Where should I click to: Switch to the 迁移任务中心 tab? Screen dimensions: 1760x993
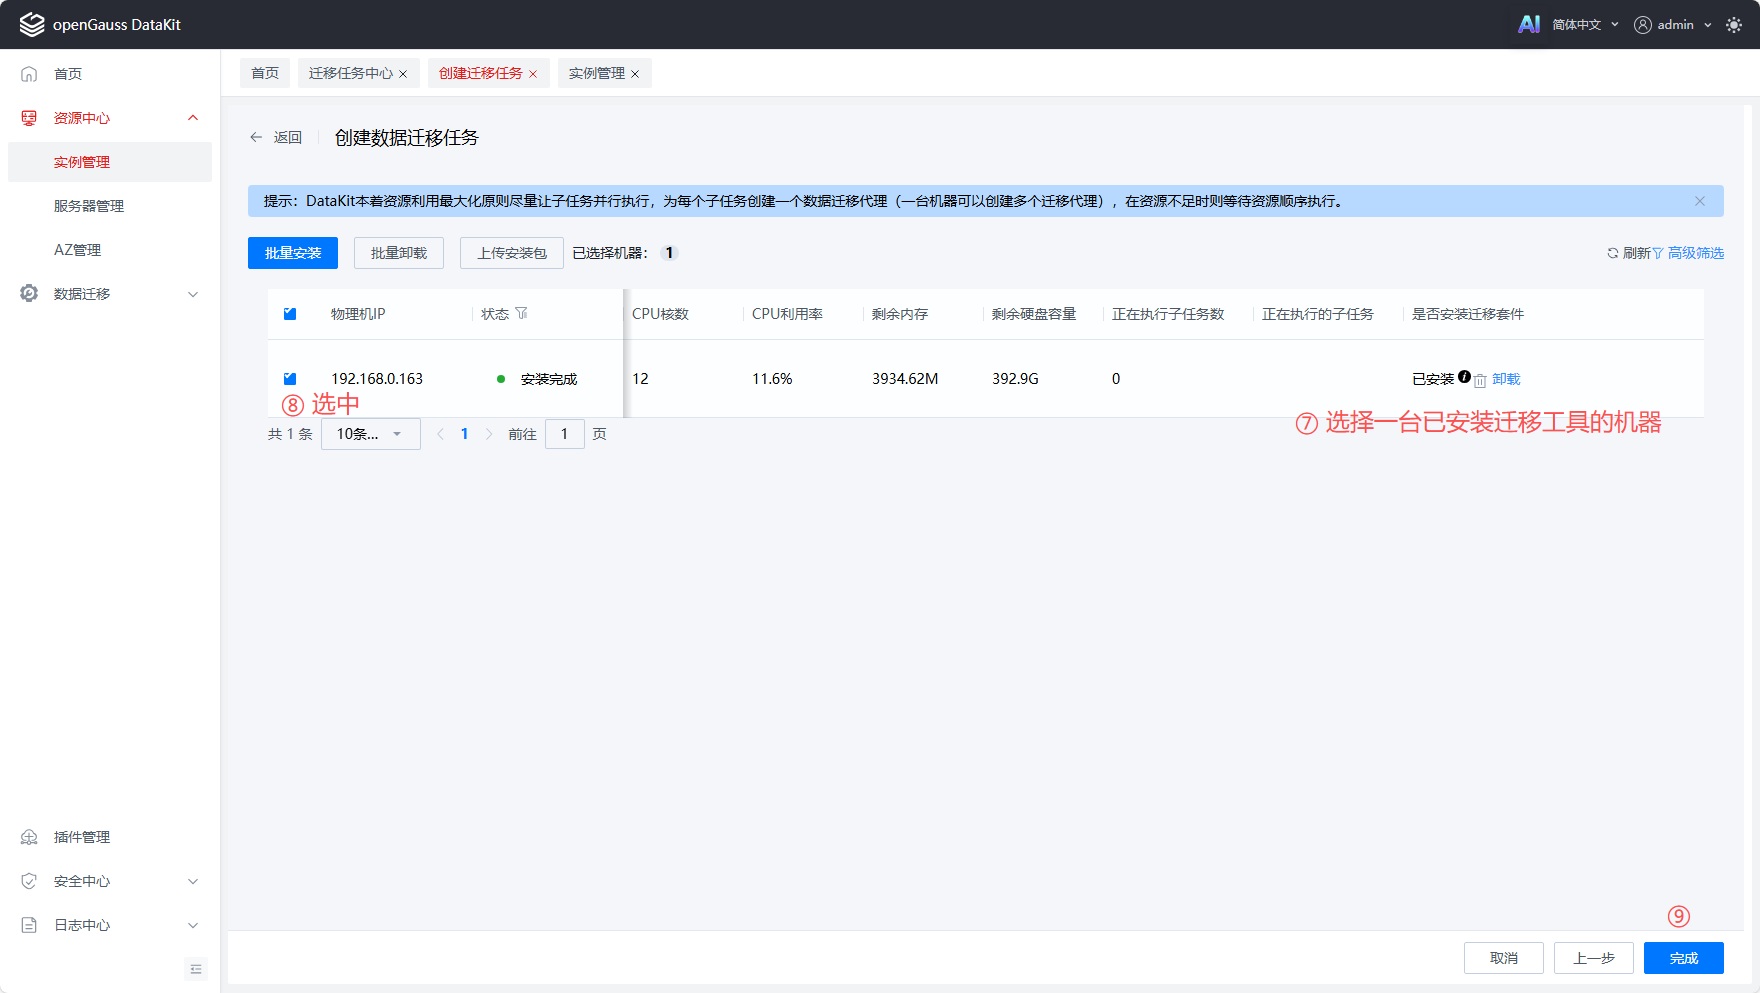pos(351,73)
